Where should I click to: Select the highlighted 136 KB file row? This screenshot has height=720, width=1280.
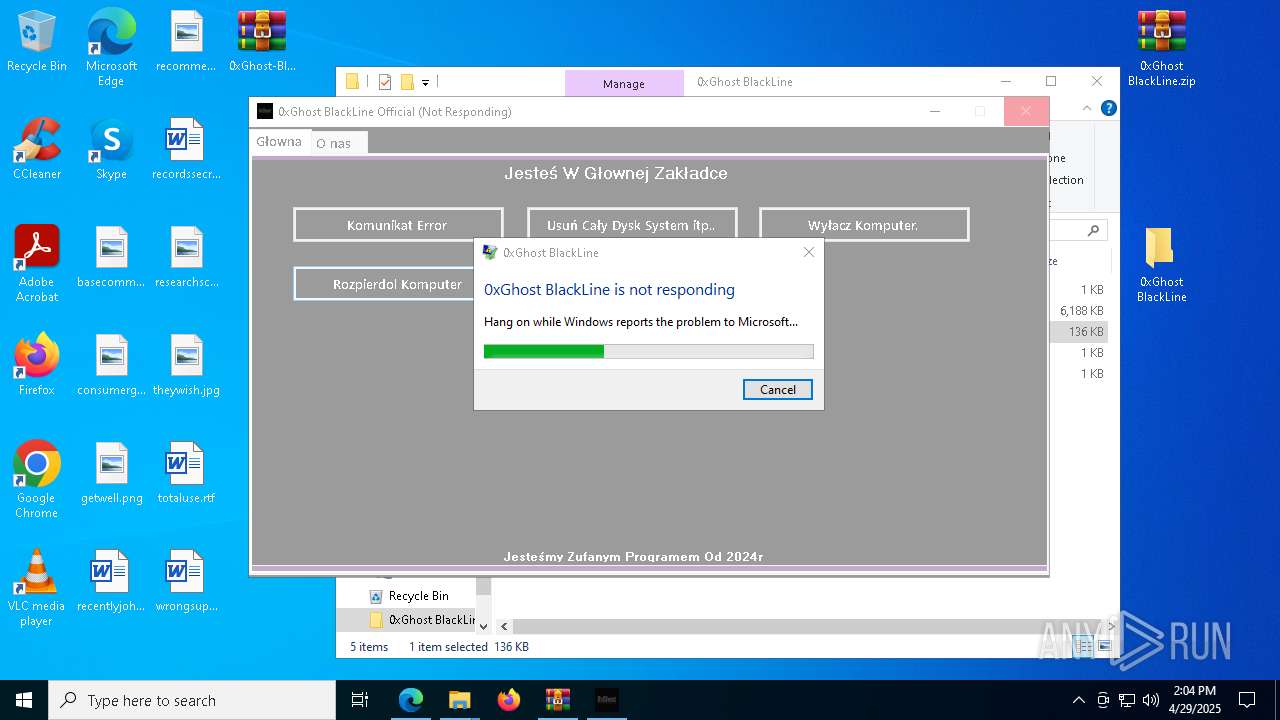tap(1079, 332)
